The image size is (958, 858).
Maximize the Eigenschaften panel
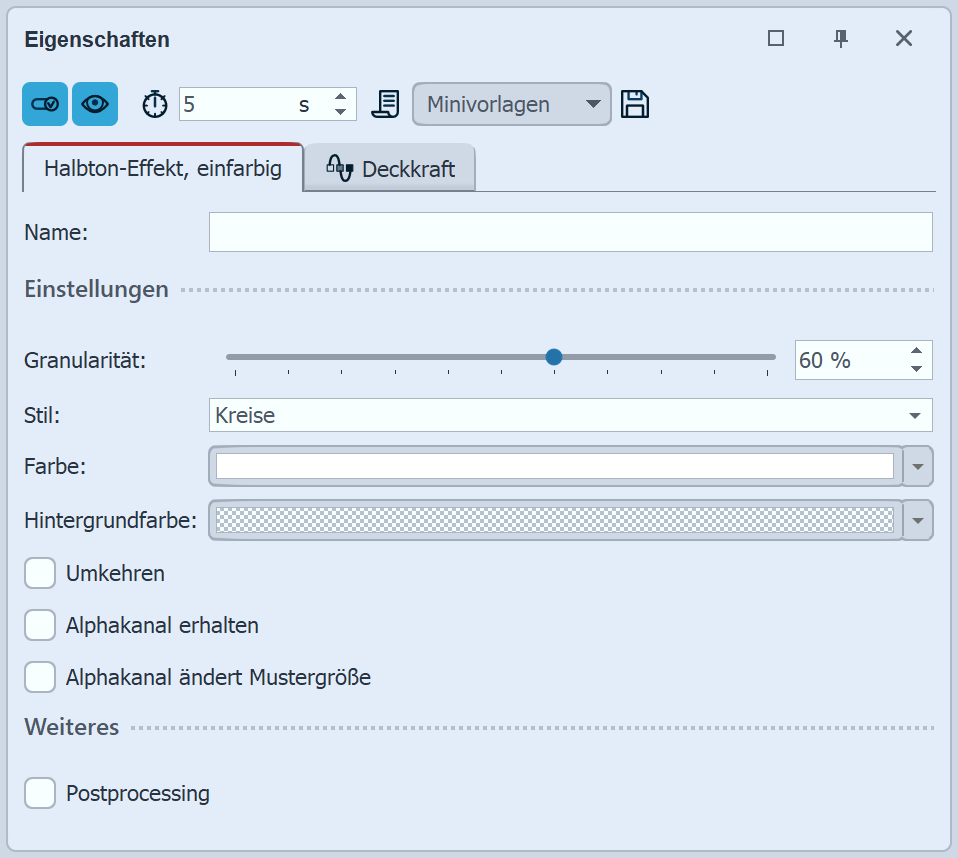pyautogui.click(x=776, y=38)
